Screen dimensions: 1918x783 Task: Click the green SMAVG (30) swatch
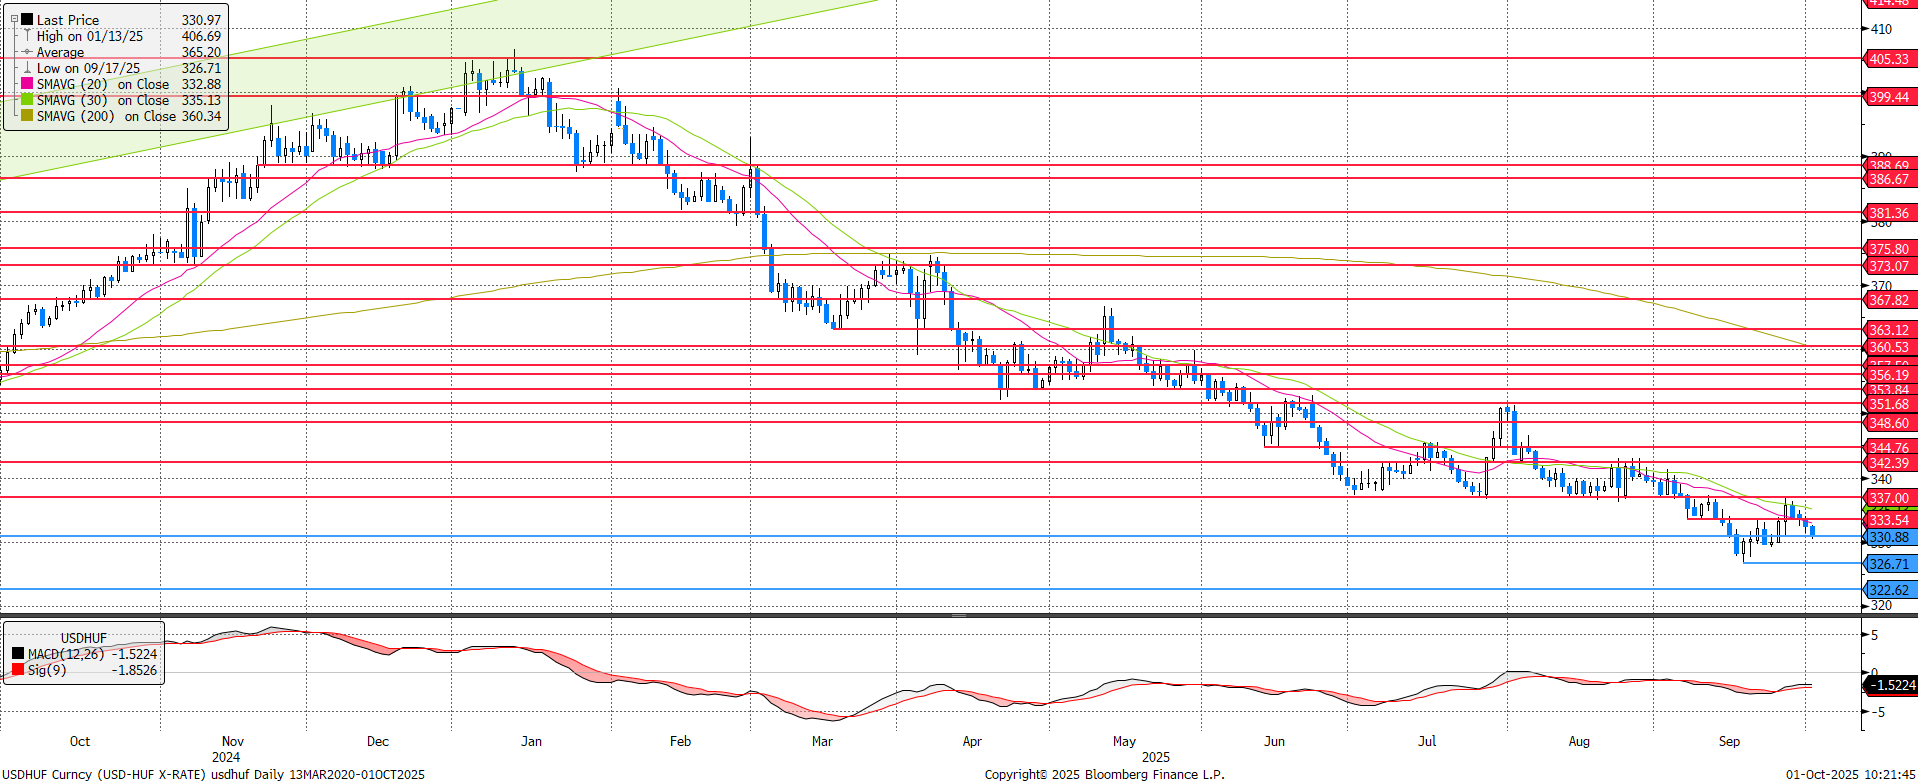tap(27, 100)
